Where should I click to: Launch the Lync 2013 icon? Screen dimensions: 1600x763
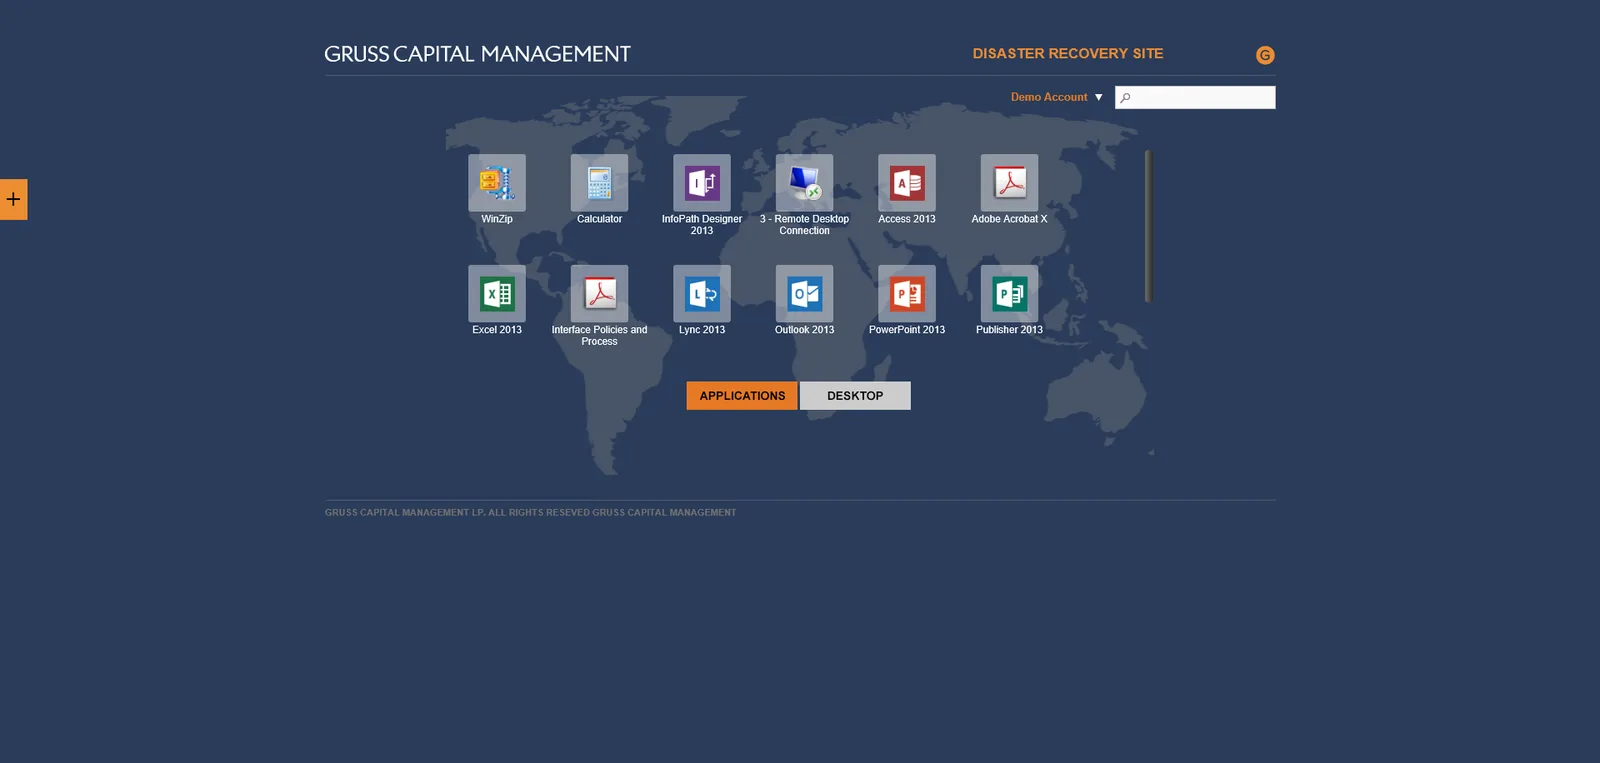(x=702, y=294)
